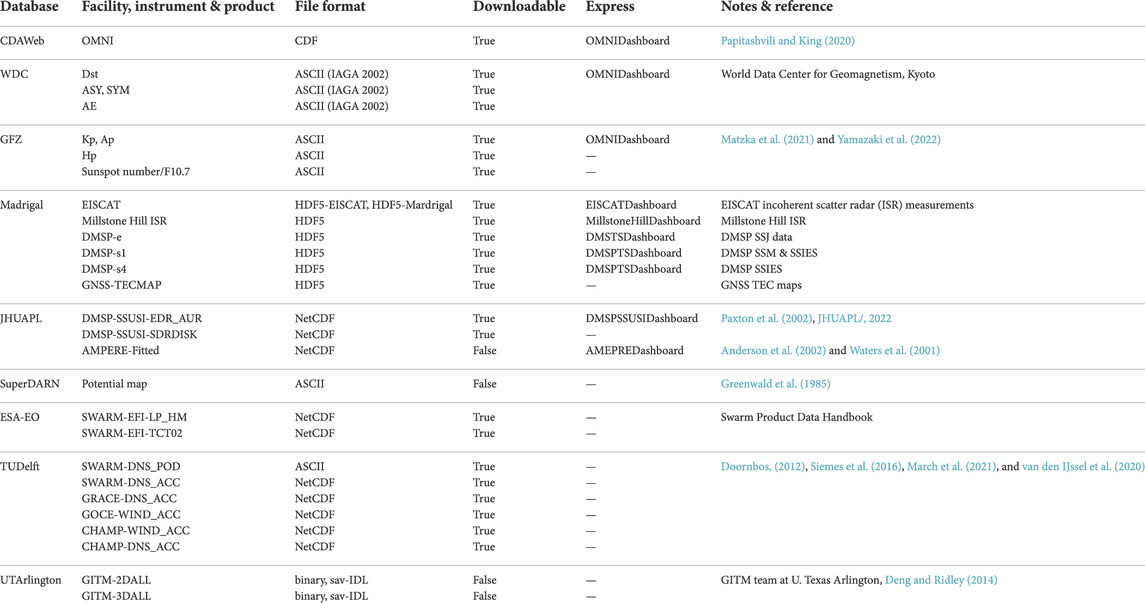Viewport: 1145px width, 603px height.
Task: Click the "JHUAPL" database cell
Action: pos(20,318)
